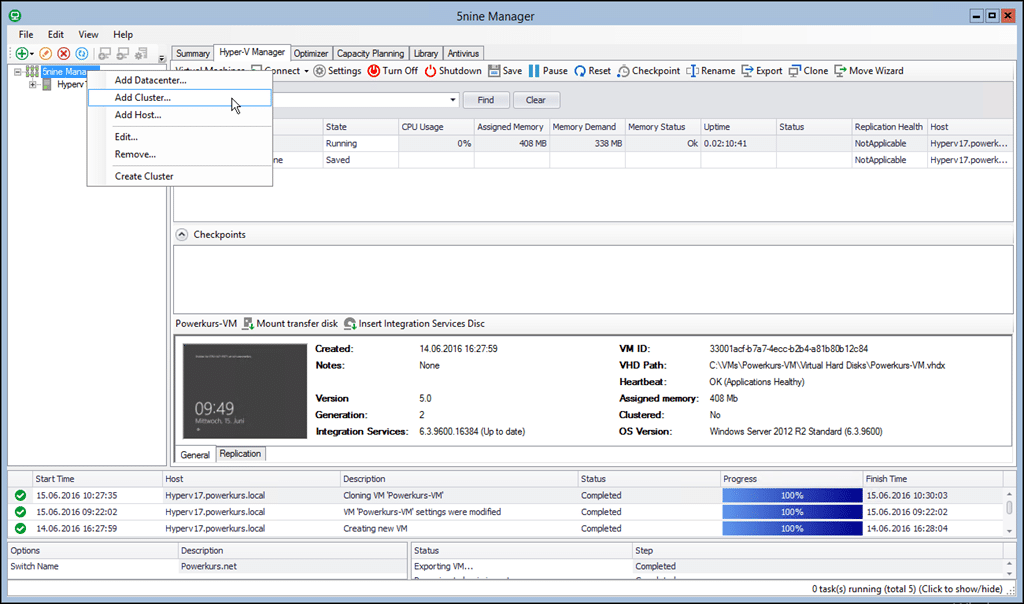Screen dimensions: 1024x604
Task: Click the Shutdown power icon
Action: (x=430, y=71)
